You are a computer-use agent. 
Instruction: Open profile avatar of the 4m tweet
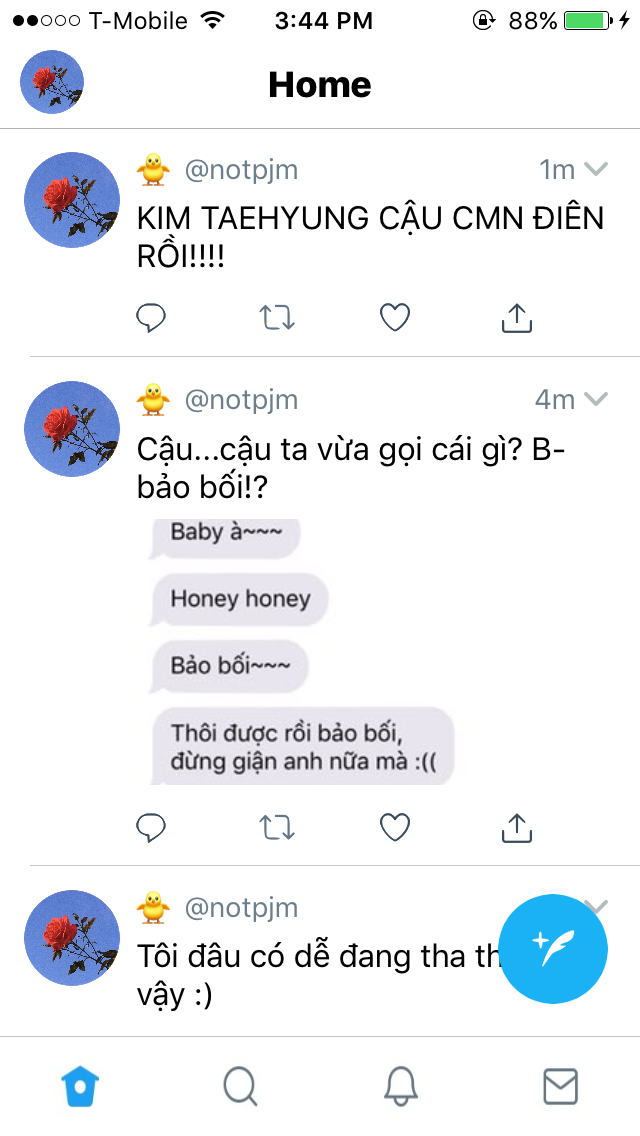coord(72,429)
